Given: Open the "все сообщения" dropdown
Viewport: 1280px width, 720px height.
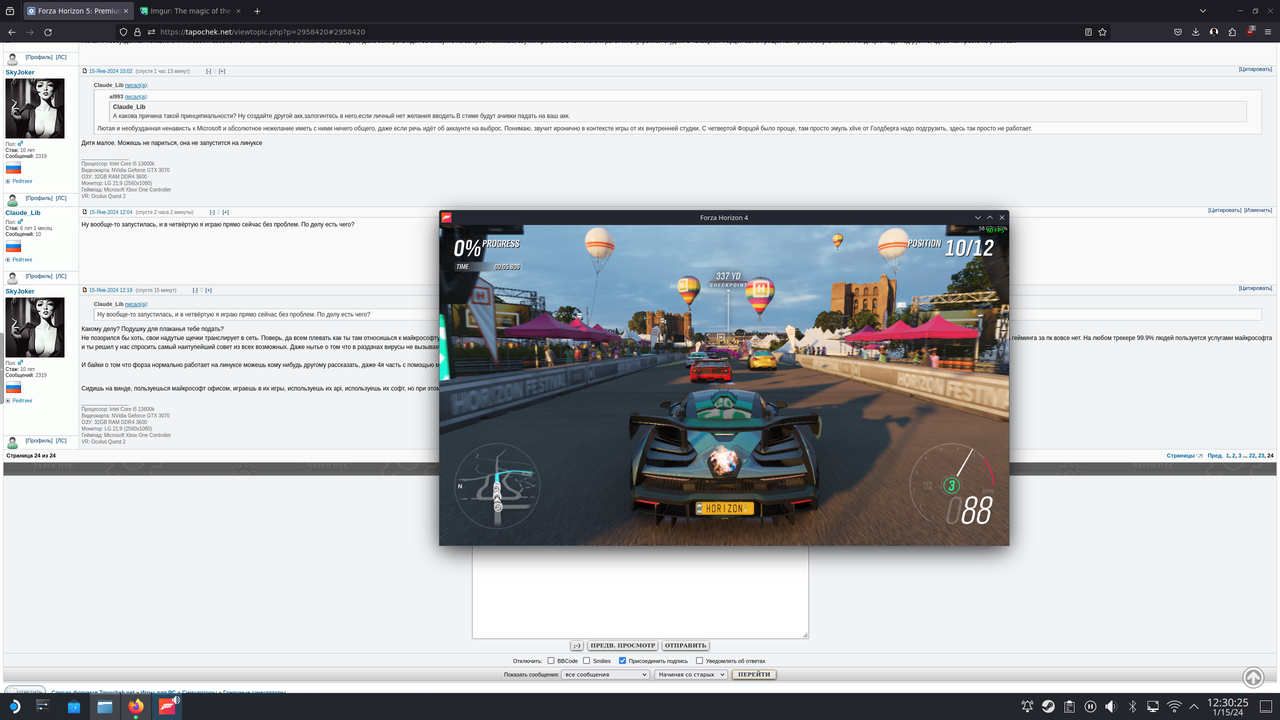Looking at the screenshot, I should pyautogui.click(x=606, y=675).
